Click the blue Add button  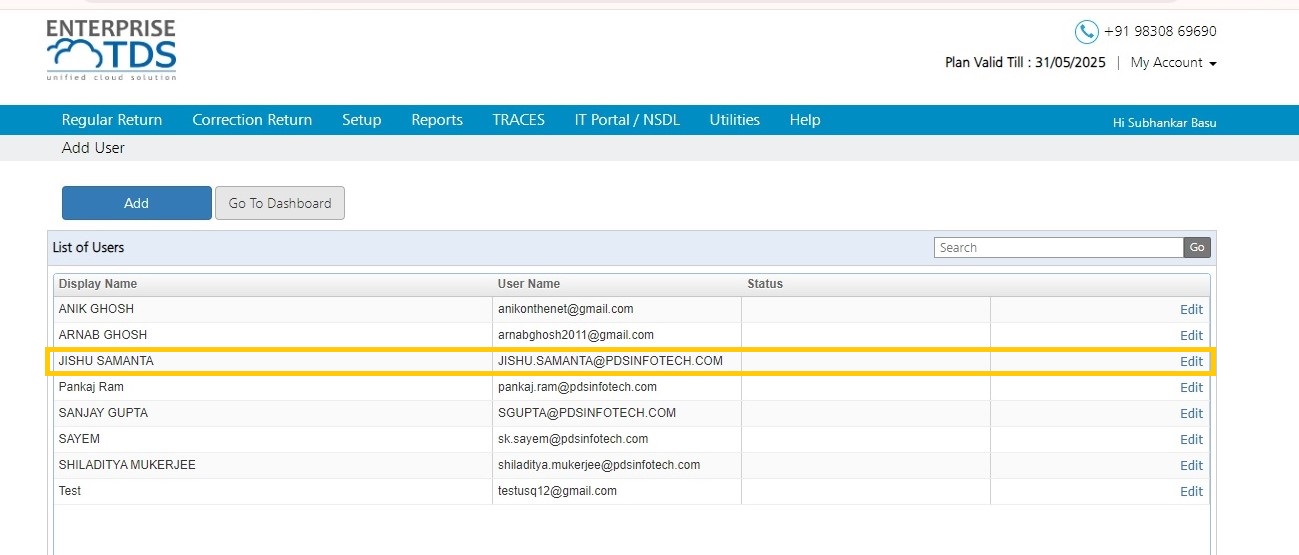point(137,203)
